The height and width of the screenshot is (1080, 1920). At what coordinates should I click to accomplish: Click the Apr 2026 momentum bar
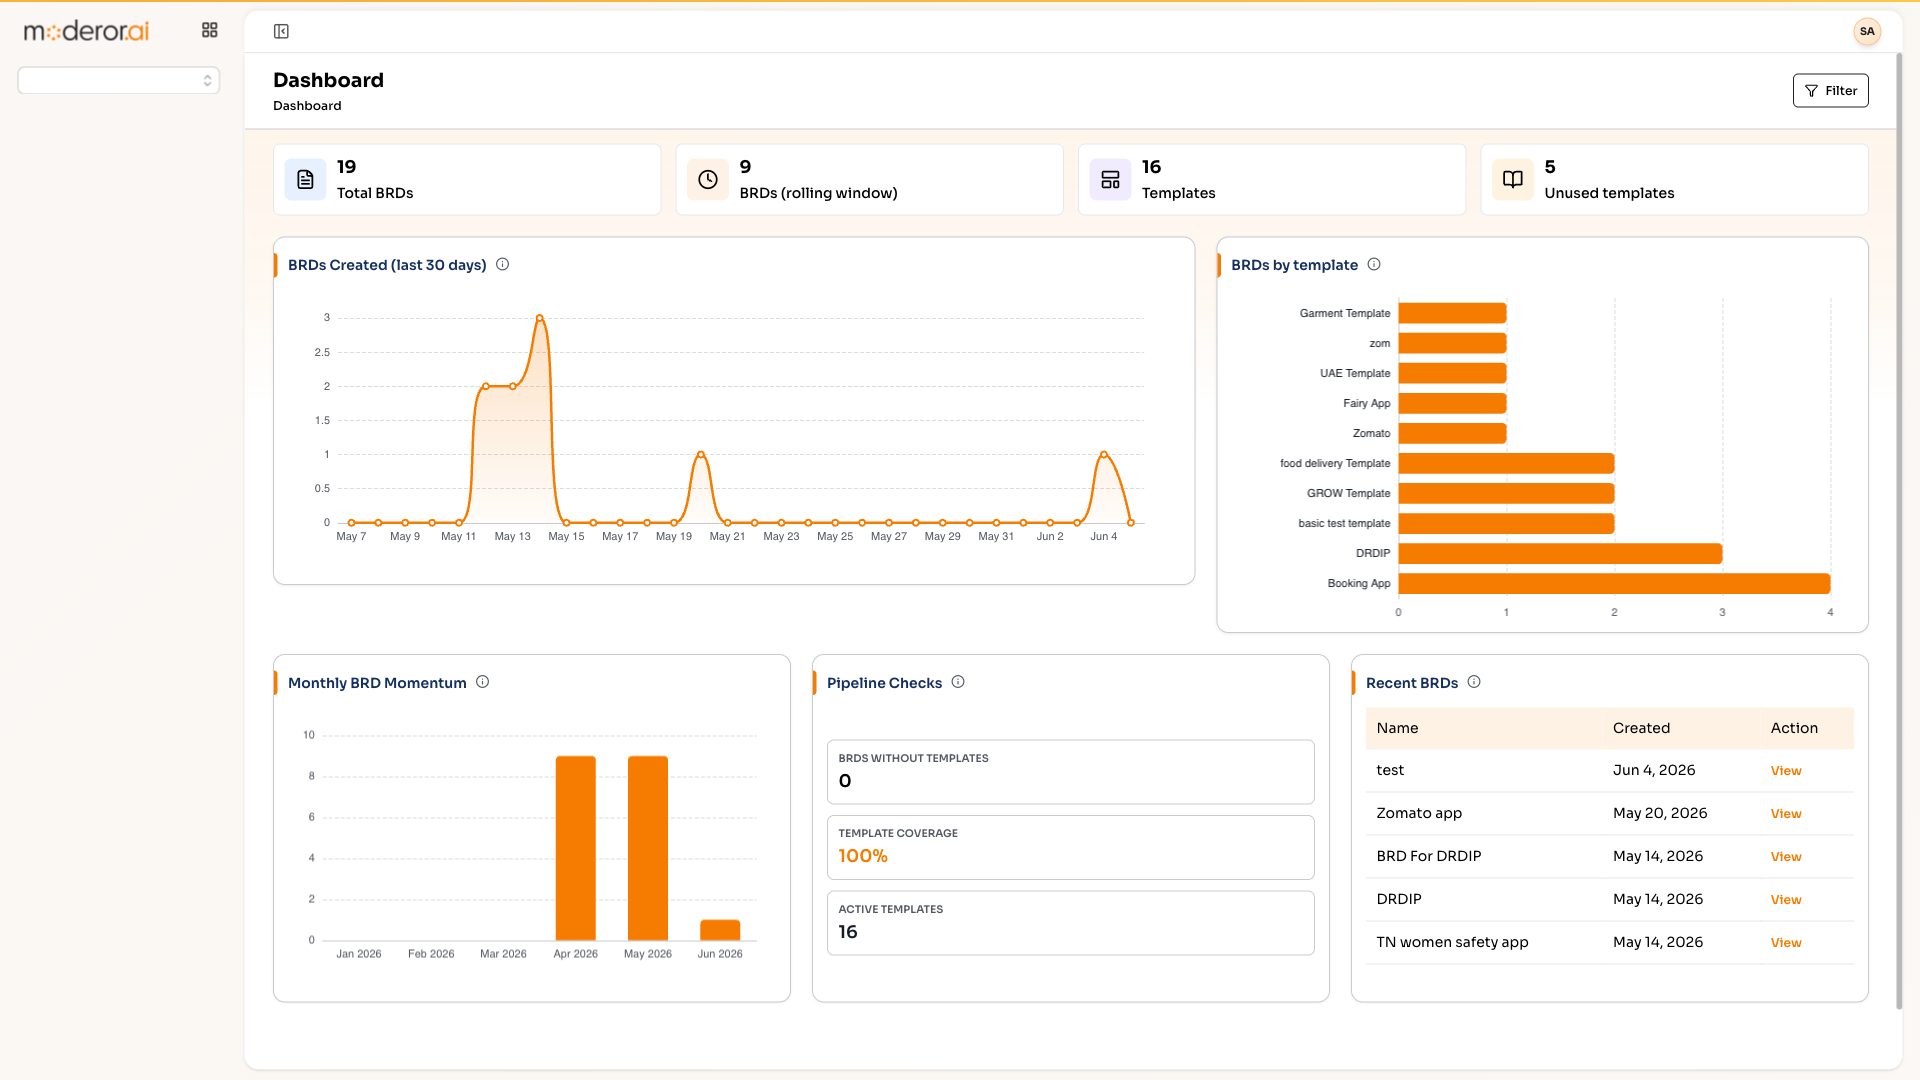[576, 848]
